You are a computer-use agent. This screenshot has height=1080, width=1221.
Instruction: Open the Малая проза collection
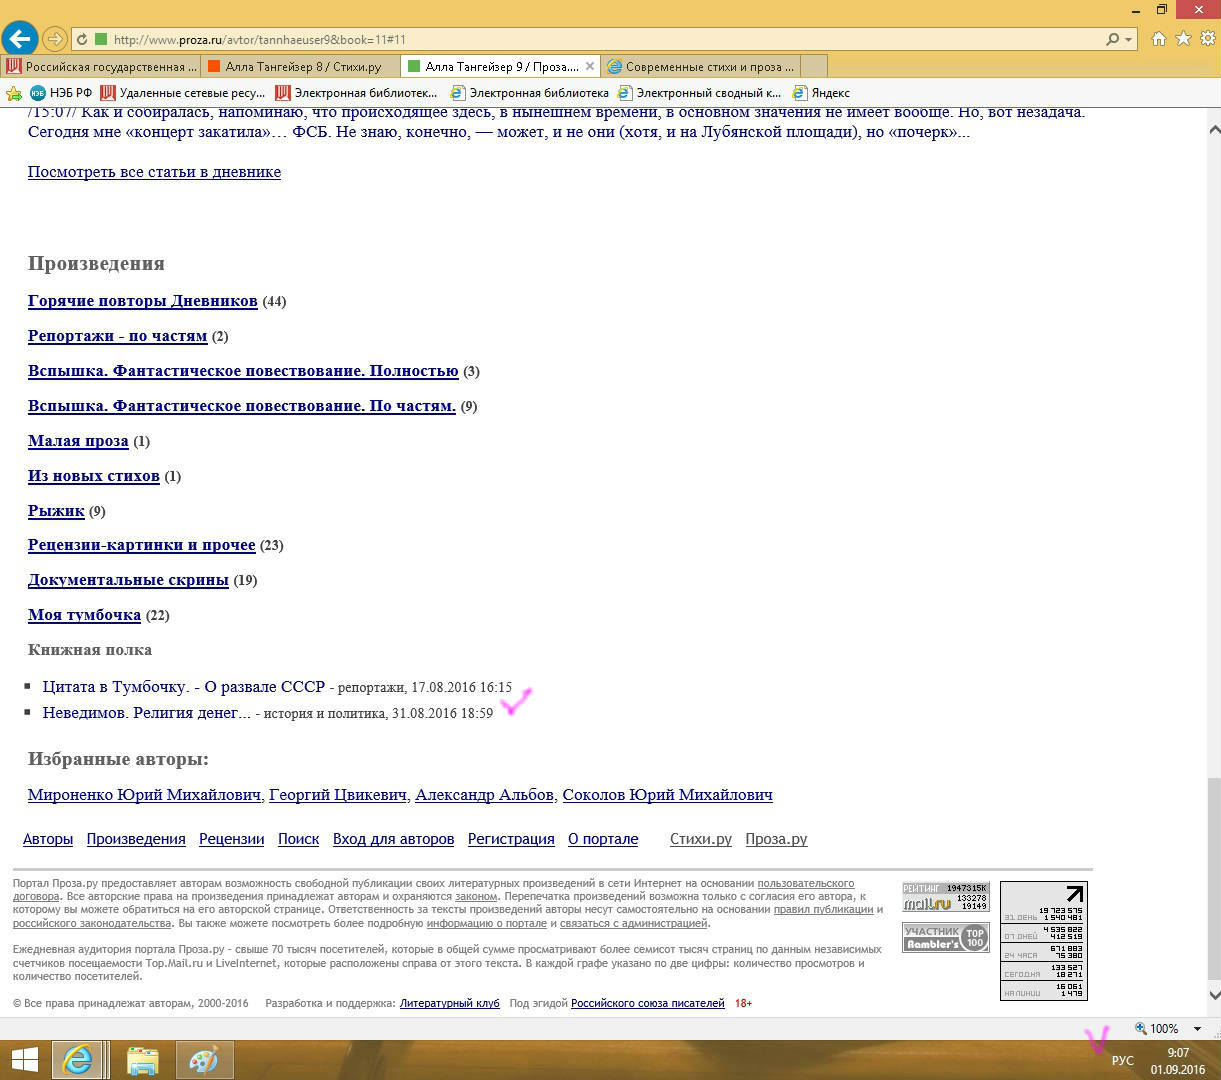pos(78,441)
